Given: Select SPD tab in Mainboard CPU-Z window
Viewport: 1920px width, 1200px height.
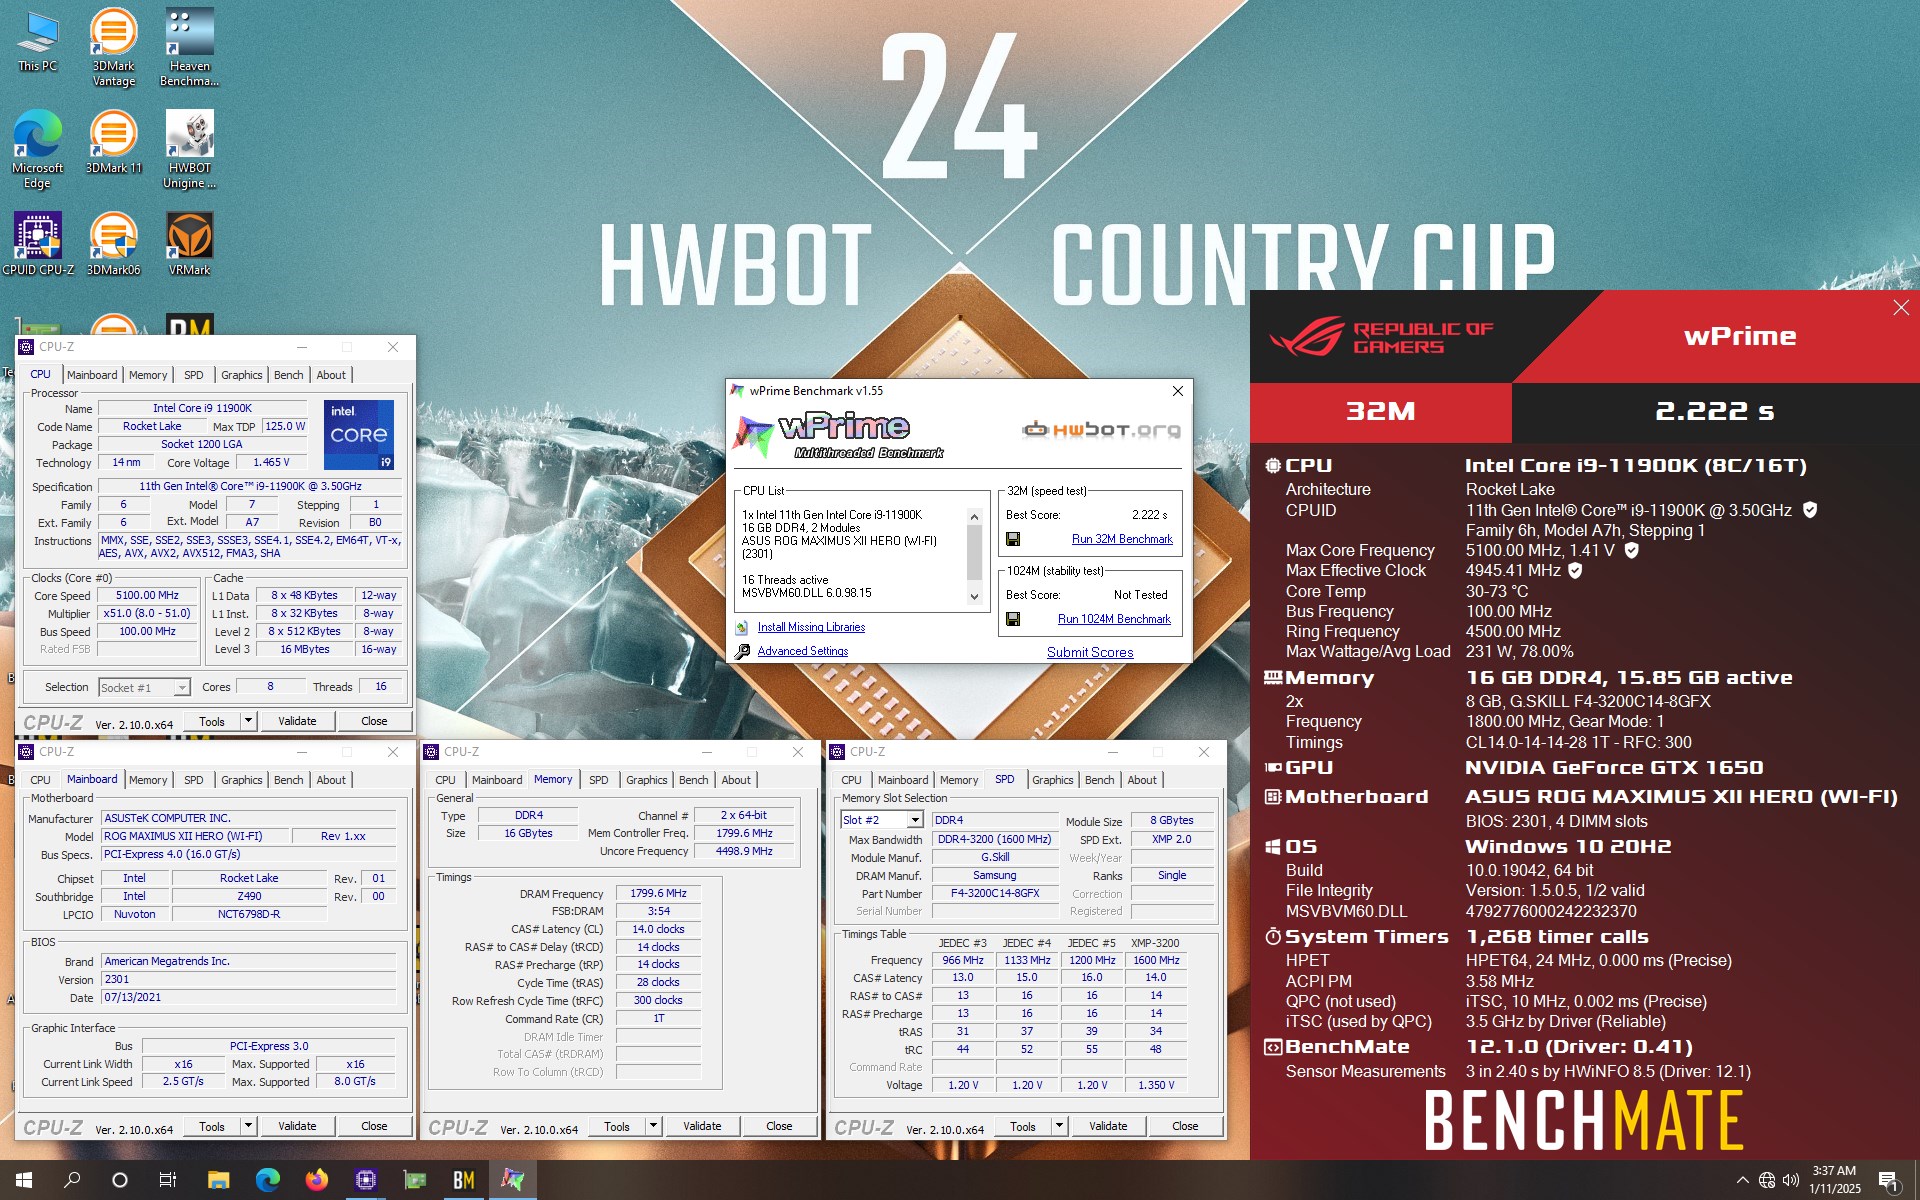Looking at the screenshot, I should tap(194, 780).
